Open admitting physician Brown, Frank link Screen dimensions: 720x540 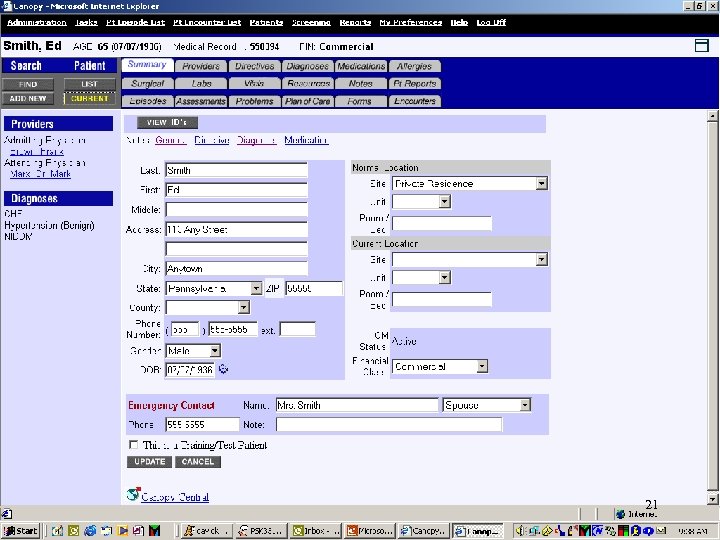(x=37, y=152)
